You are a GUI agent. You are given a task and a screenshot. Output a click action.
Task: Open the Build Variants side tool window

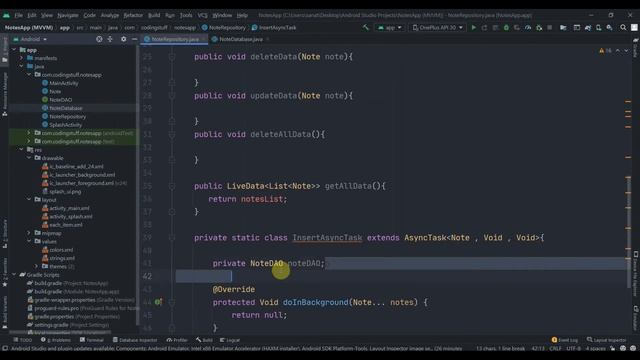point(4,312)
